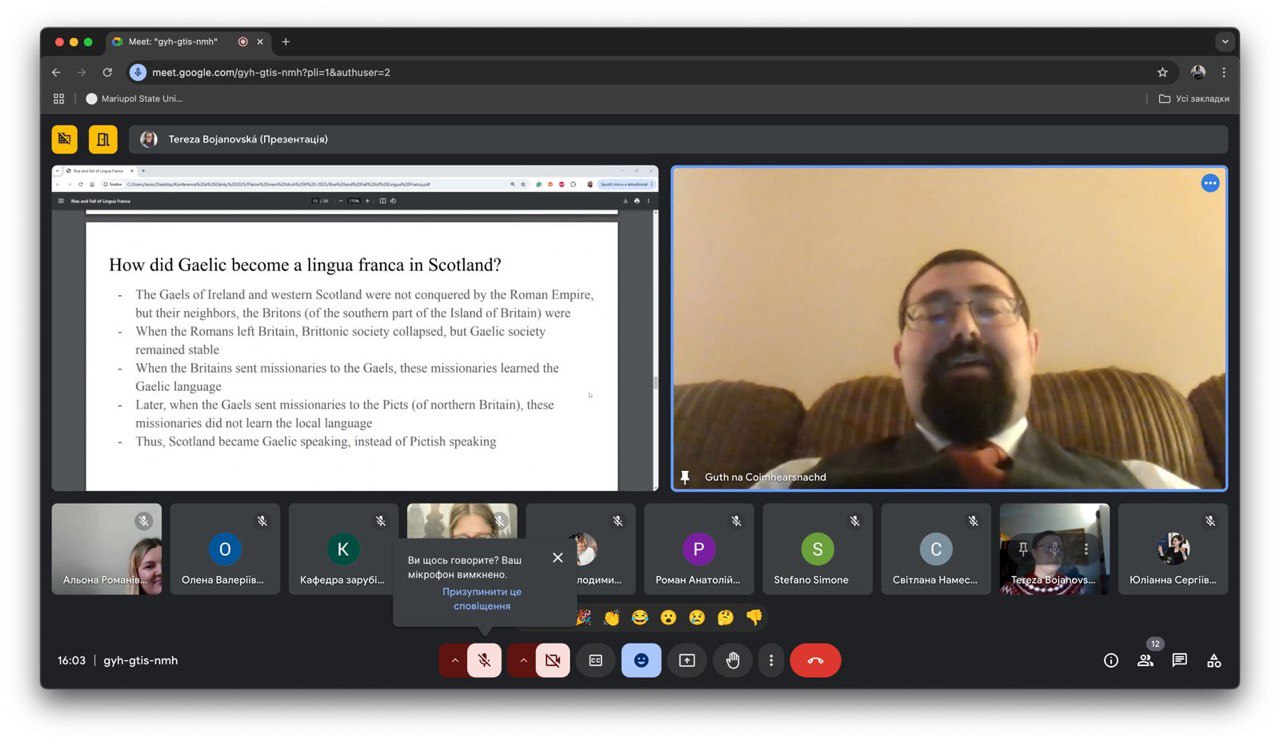The image size is (1280, 742).
Task: Open Chrome three-dot menu
Action: [x=1224, y=72]
